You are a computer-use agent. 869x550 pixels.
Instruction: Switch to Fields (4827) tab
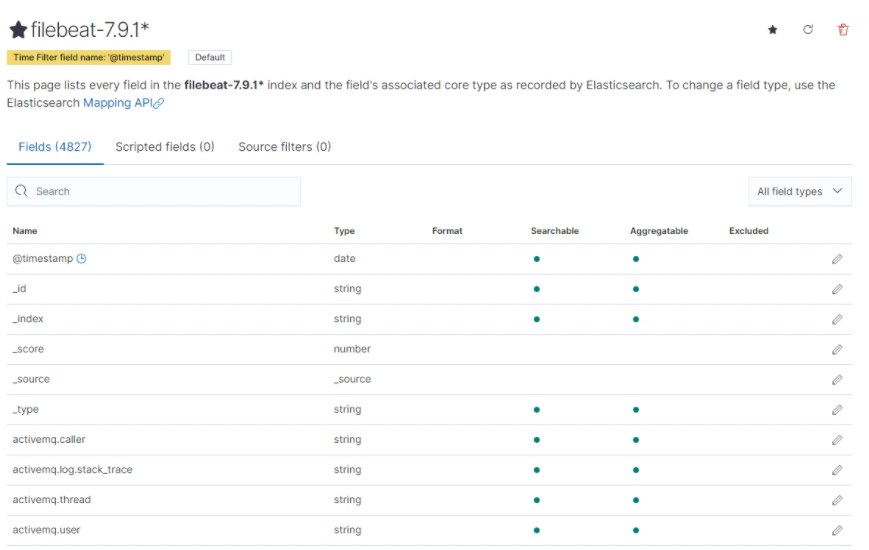[x=55, y=147]
